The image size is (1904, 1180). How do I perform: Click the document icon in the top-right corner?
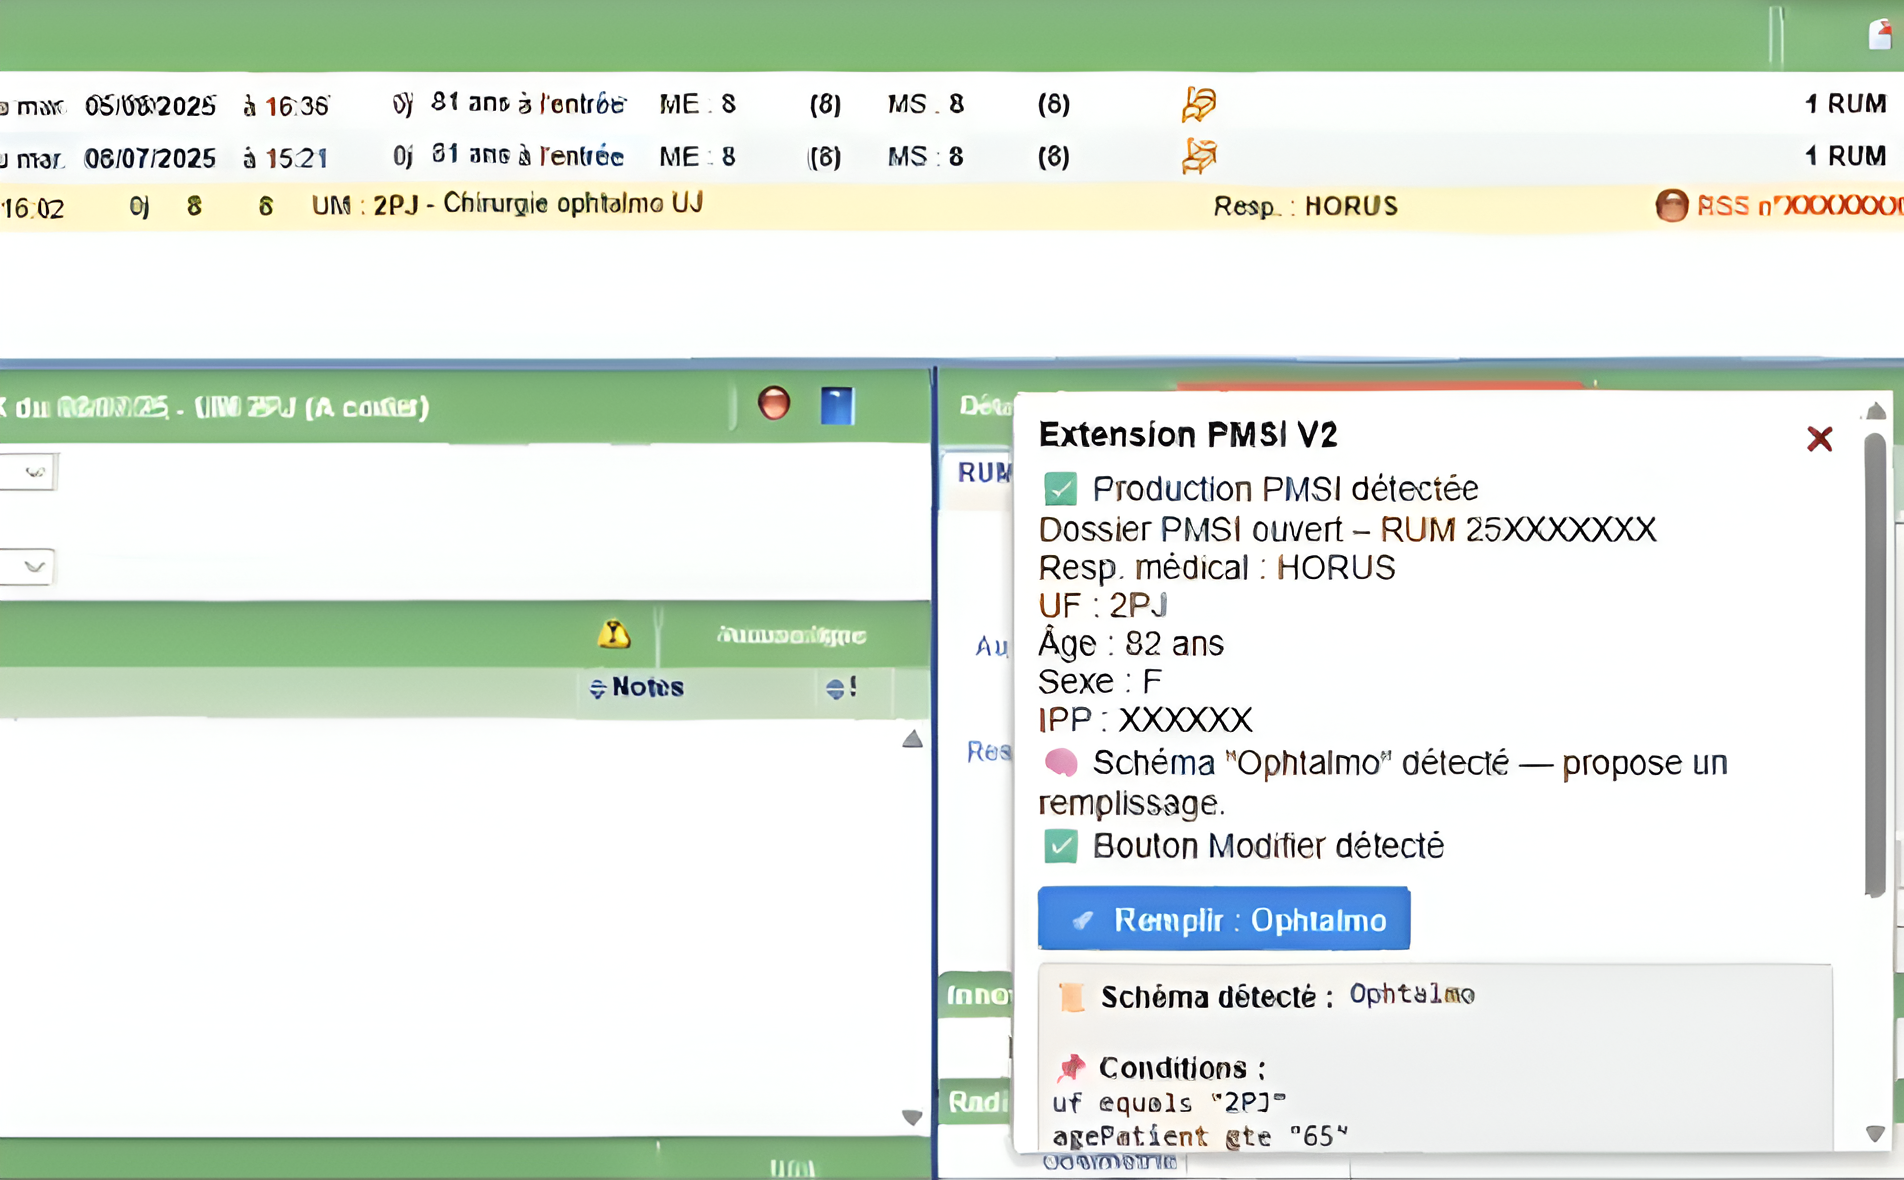[1880, 34]
